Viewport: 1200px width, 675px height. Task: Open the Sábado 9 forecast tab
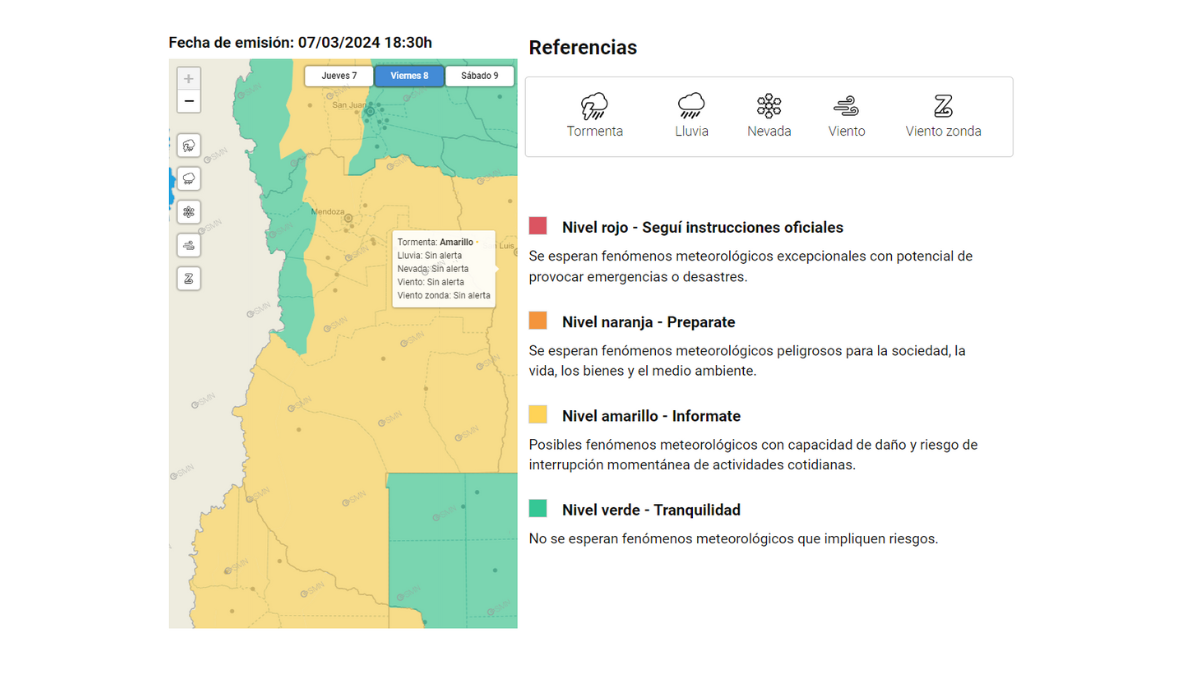[x=479, y=75]
